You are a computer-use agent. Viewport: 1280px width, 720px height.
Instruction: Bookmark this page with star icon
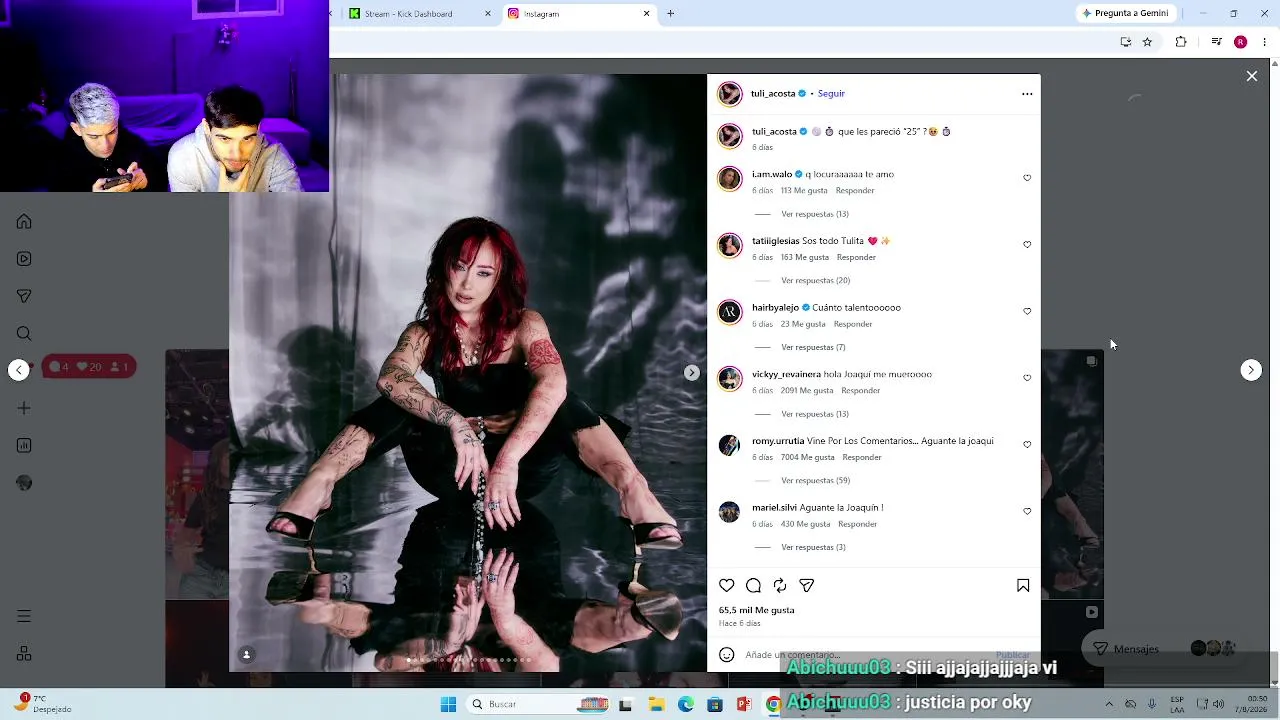[1147, 42]
